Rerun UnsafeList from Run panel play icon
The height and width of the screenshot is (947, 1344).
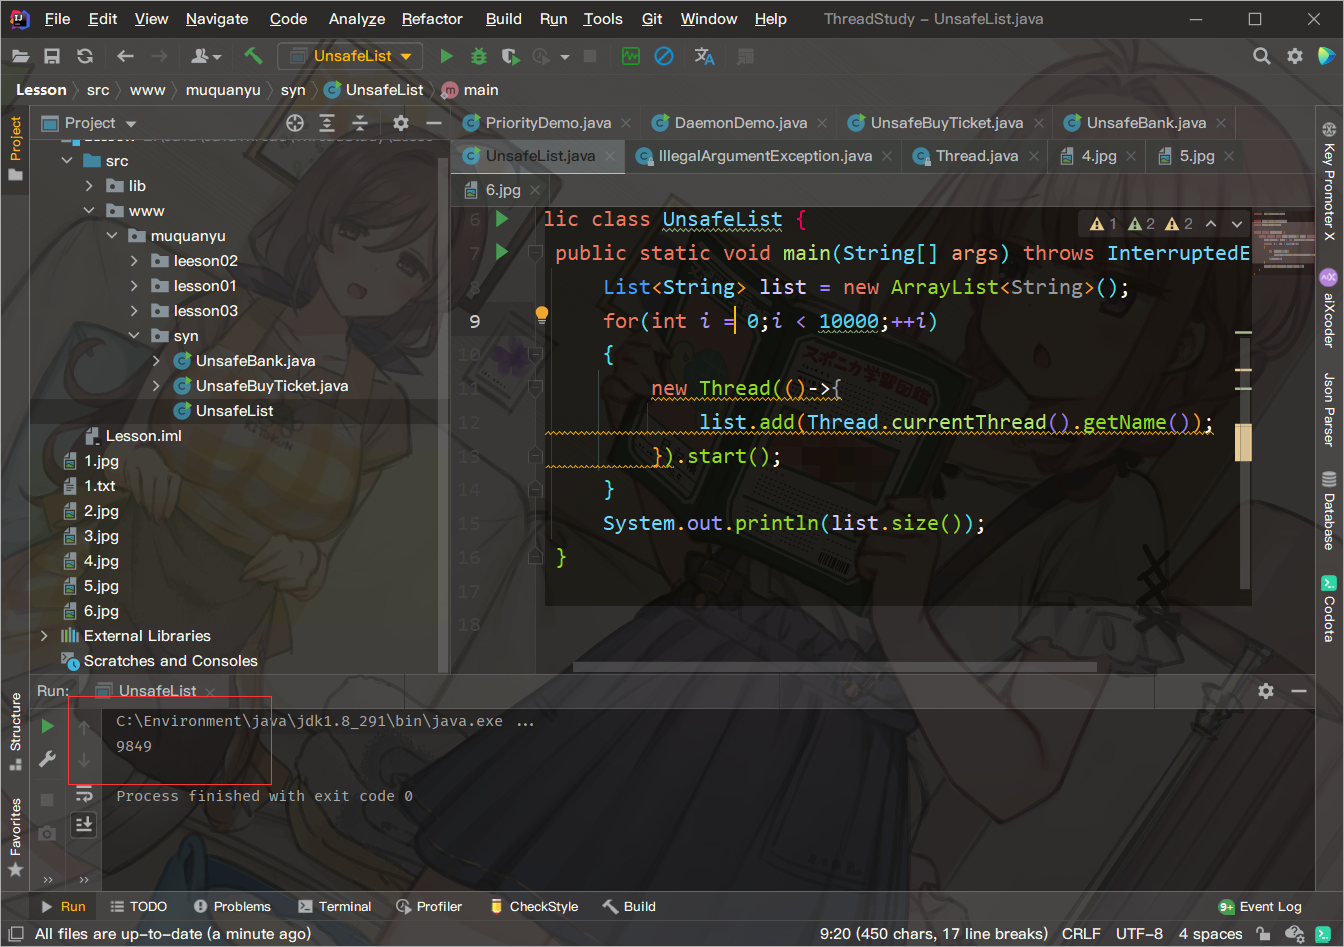[x=47, y=727]
